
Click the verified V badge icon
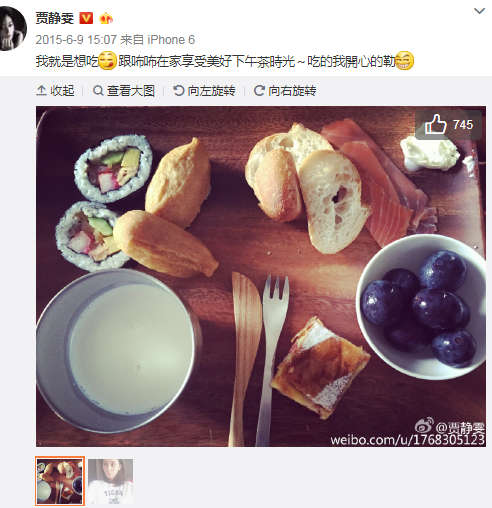[x=86, y=18]
